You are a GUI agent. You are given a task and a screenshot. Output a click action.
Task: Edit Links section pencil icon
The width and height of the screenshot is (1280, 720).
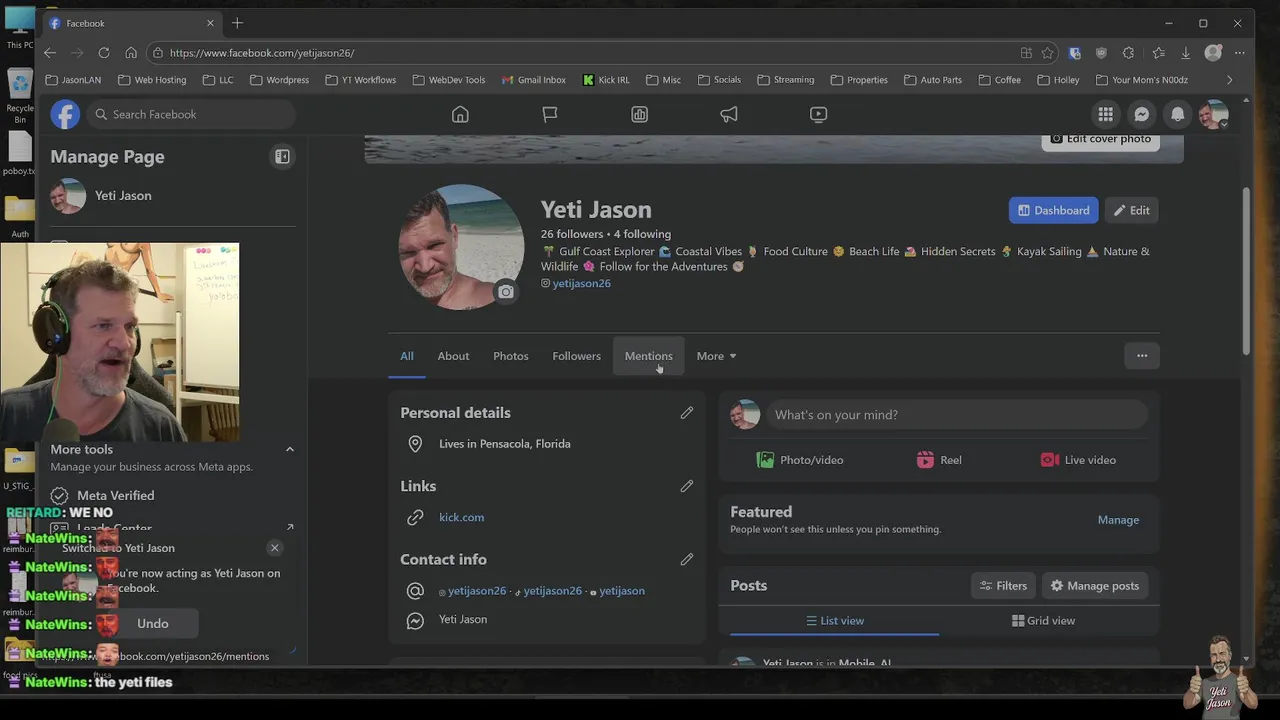pos(687,486)
